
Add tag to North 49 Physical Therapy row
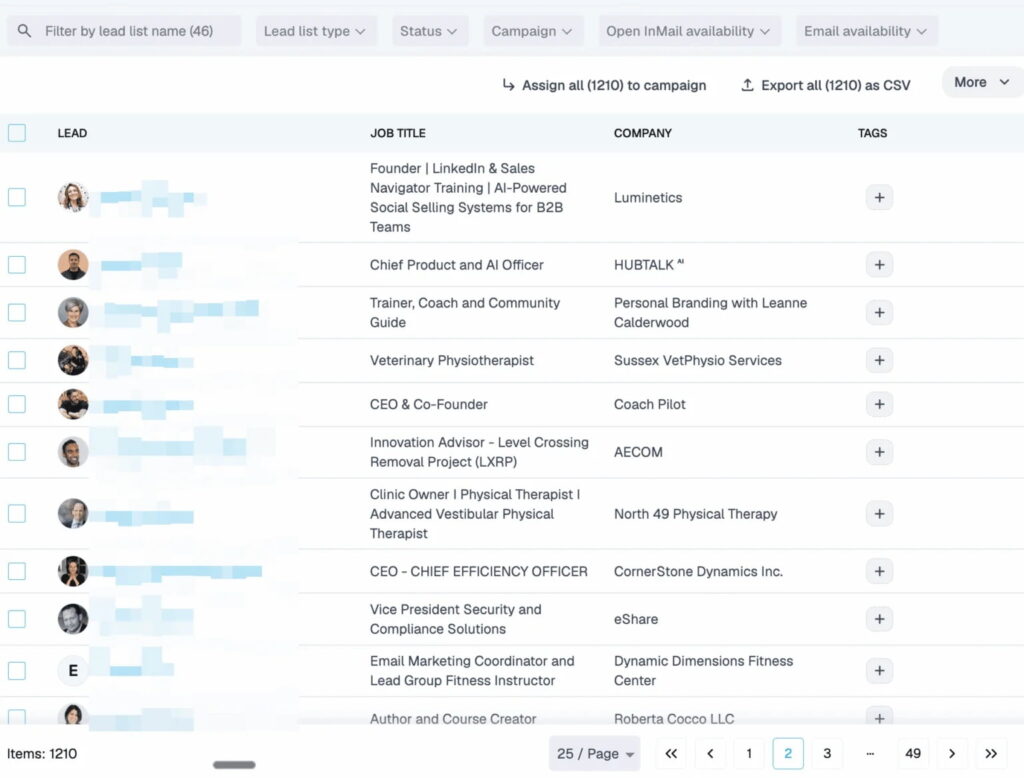879,513
